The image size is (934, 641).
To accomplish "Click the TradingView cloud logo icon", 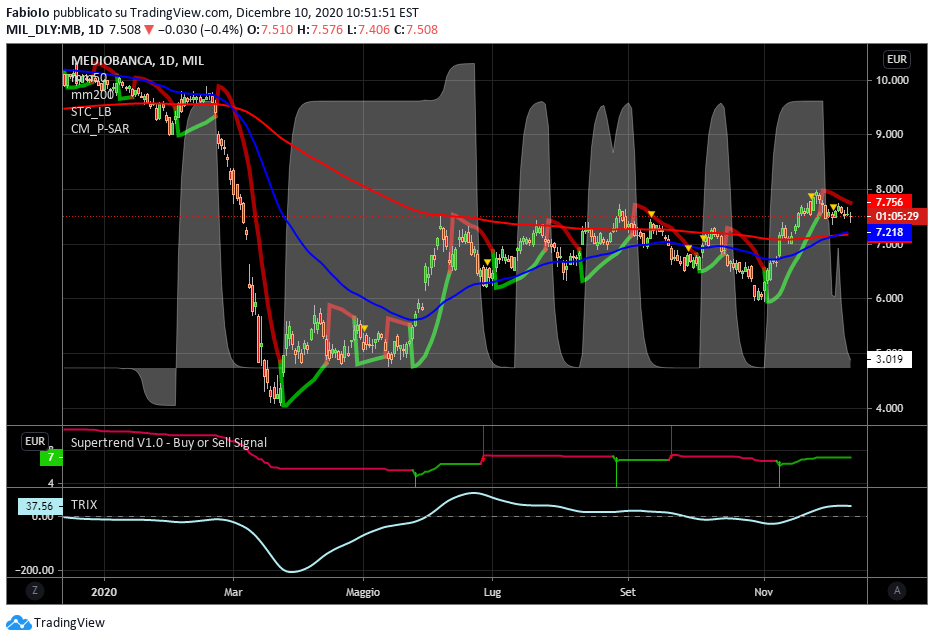I will 18,623.
